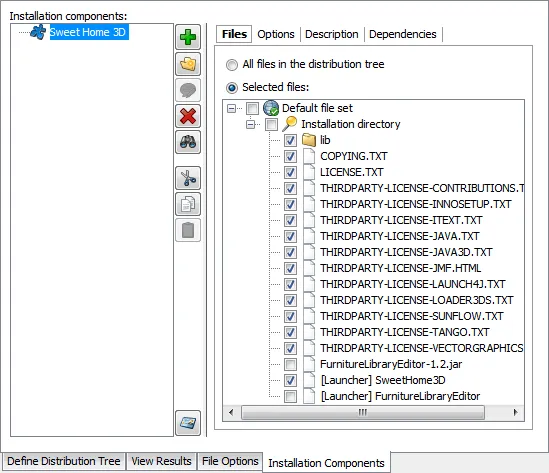This screenshot has height=473, width=549.
Task: Switch to the Options tab
Action: click(276, 34)
